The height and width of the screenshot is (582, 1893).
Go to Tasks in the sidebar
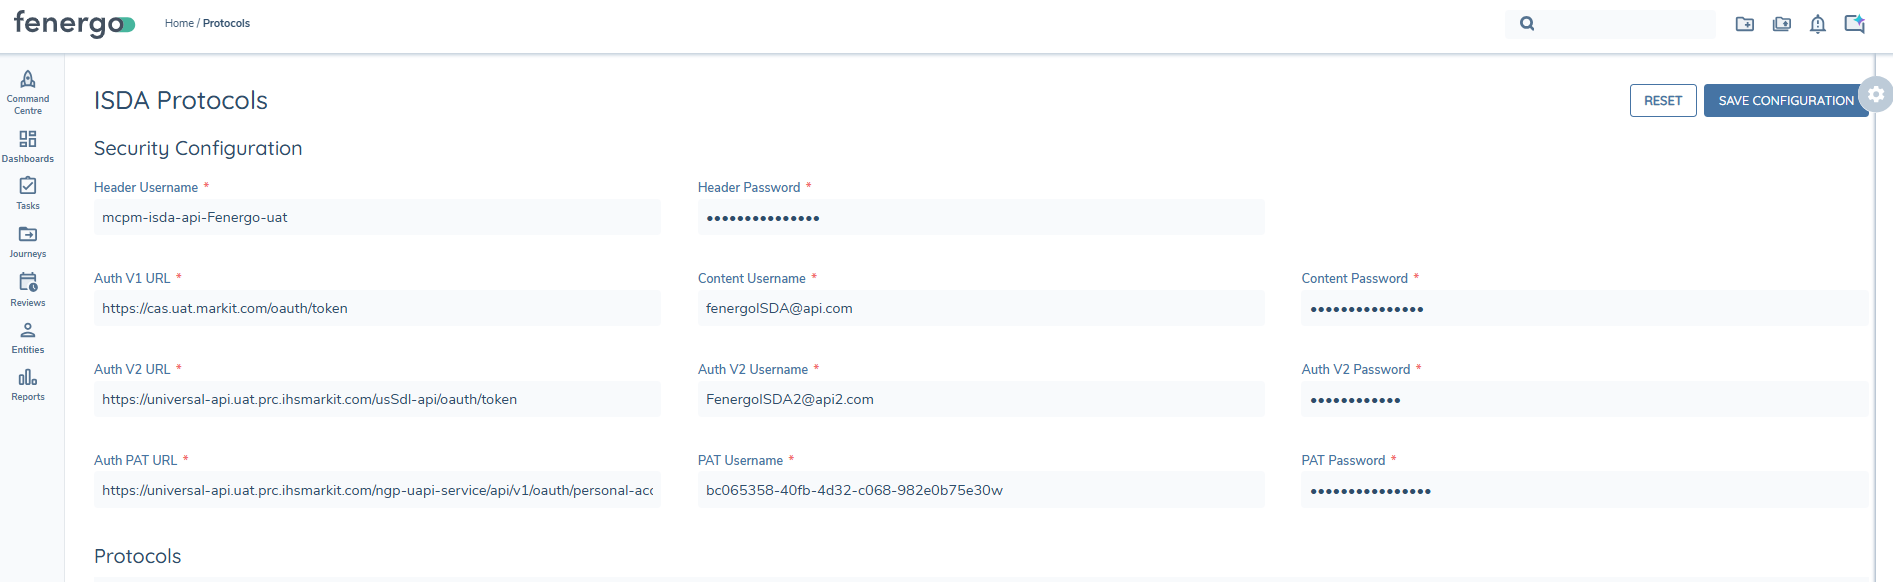(x=28, y=193)
